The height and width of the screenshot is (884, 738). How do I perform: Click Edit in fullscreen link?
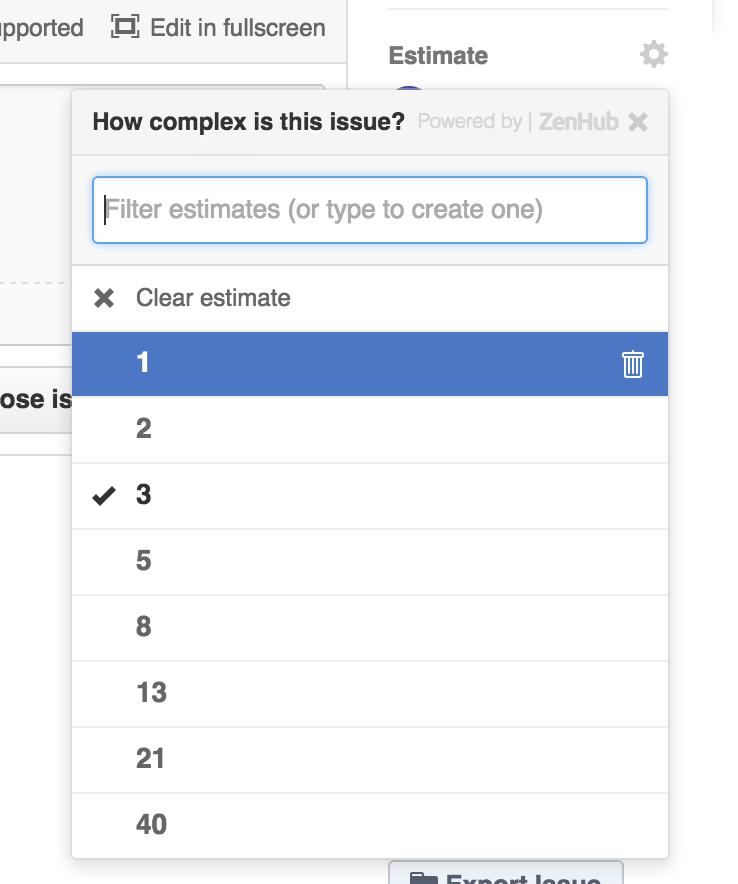(x=237, y=27)
